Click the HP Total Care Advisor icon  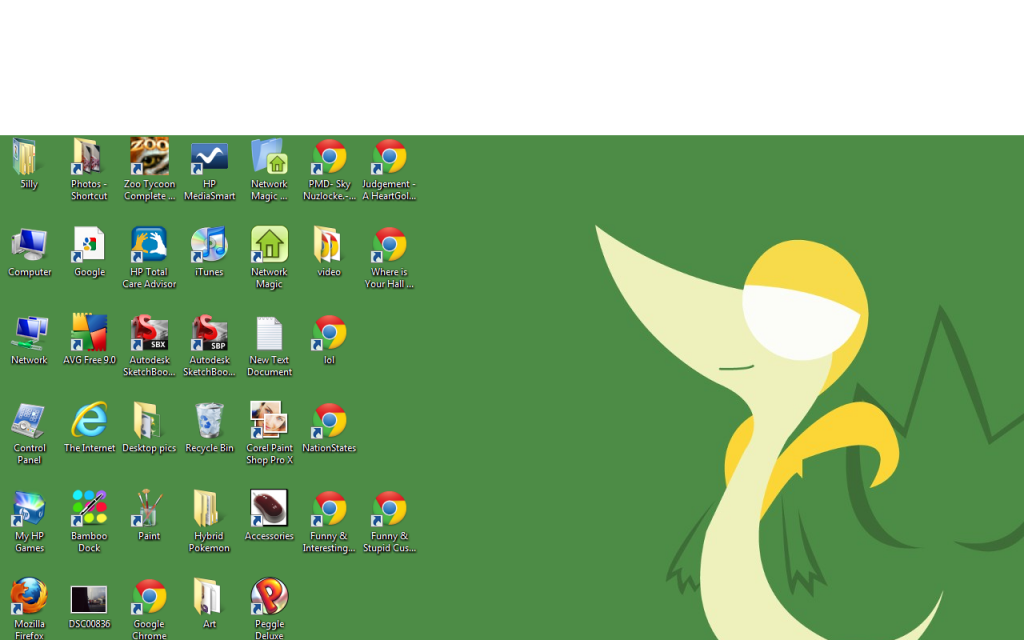point(149,246)
